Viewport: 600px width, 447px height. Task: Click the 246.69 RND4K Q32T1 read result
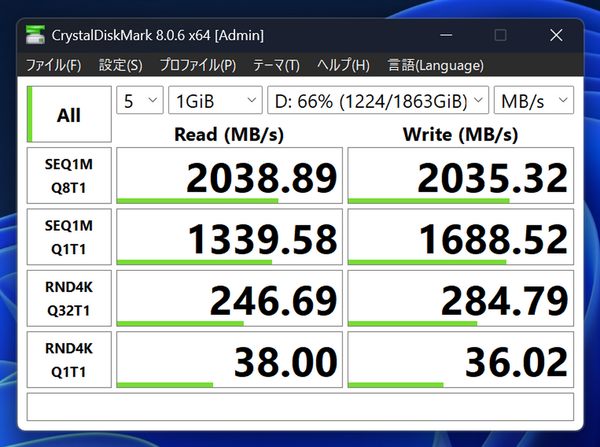tap(230, 299)
